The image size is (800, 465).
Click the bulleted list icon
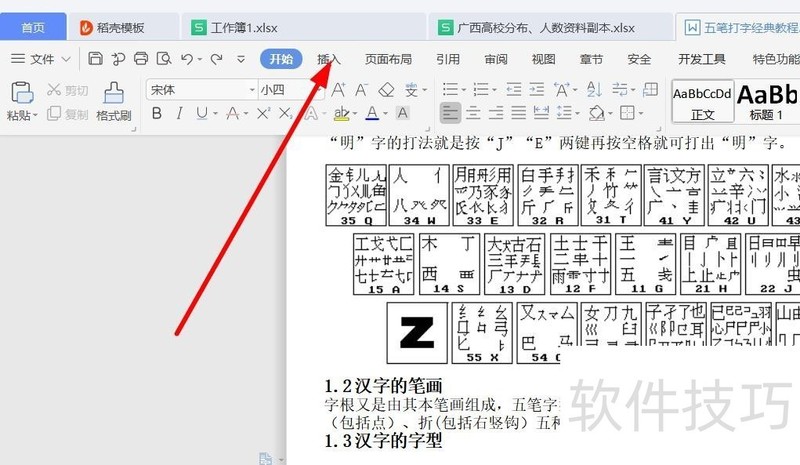pos(450,90)
